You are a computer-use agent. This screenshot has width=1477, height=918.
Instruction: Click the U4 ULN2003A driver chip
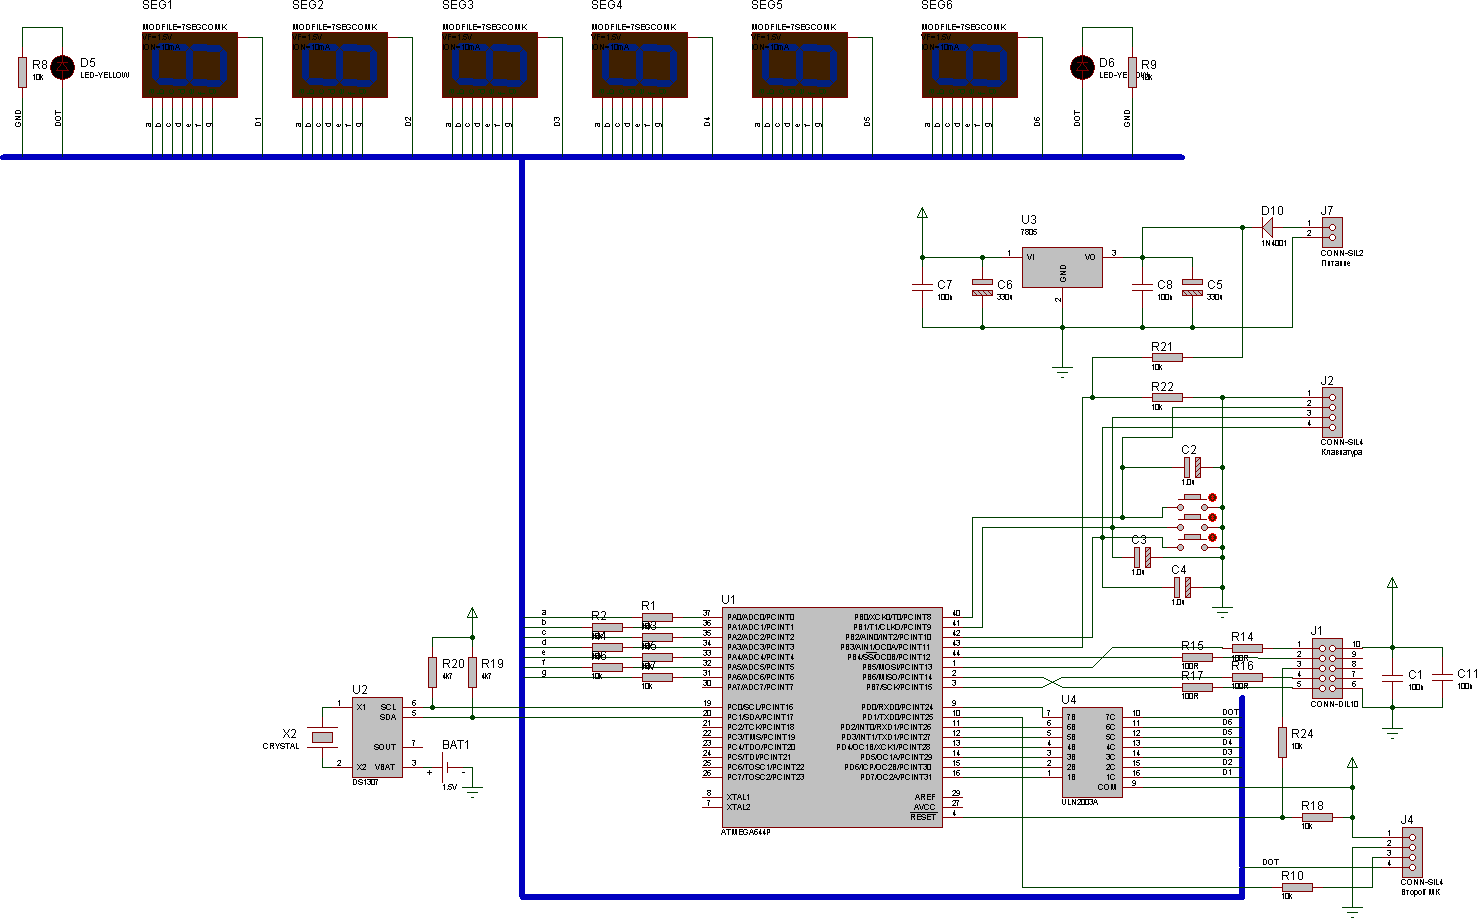(x=1091, y=751)
